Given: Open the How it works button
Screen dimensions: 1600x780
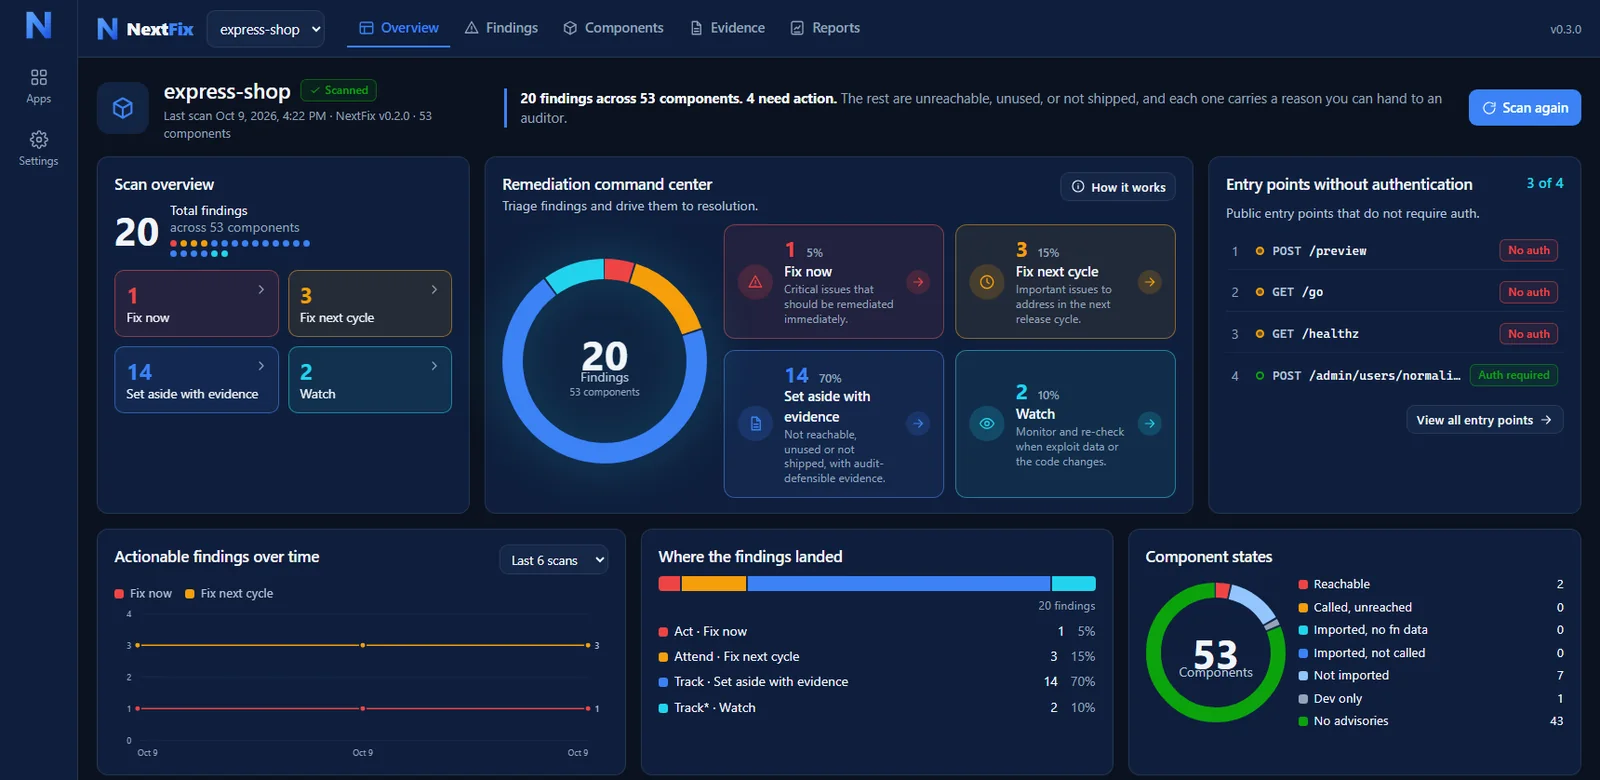Looking at the screenshot, I should pos(1118,187).
